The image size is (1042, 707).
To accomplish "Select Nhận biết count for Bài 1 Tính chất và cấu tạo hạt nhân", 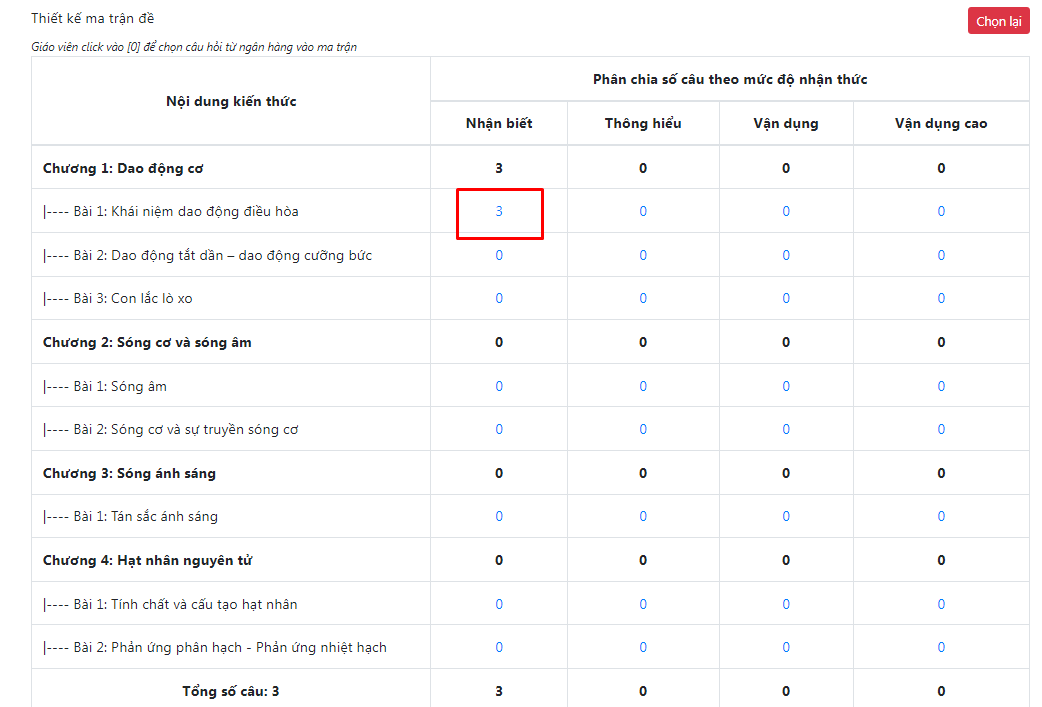I will pyautogui.click(x=499, y=604).
